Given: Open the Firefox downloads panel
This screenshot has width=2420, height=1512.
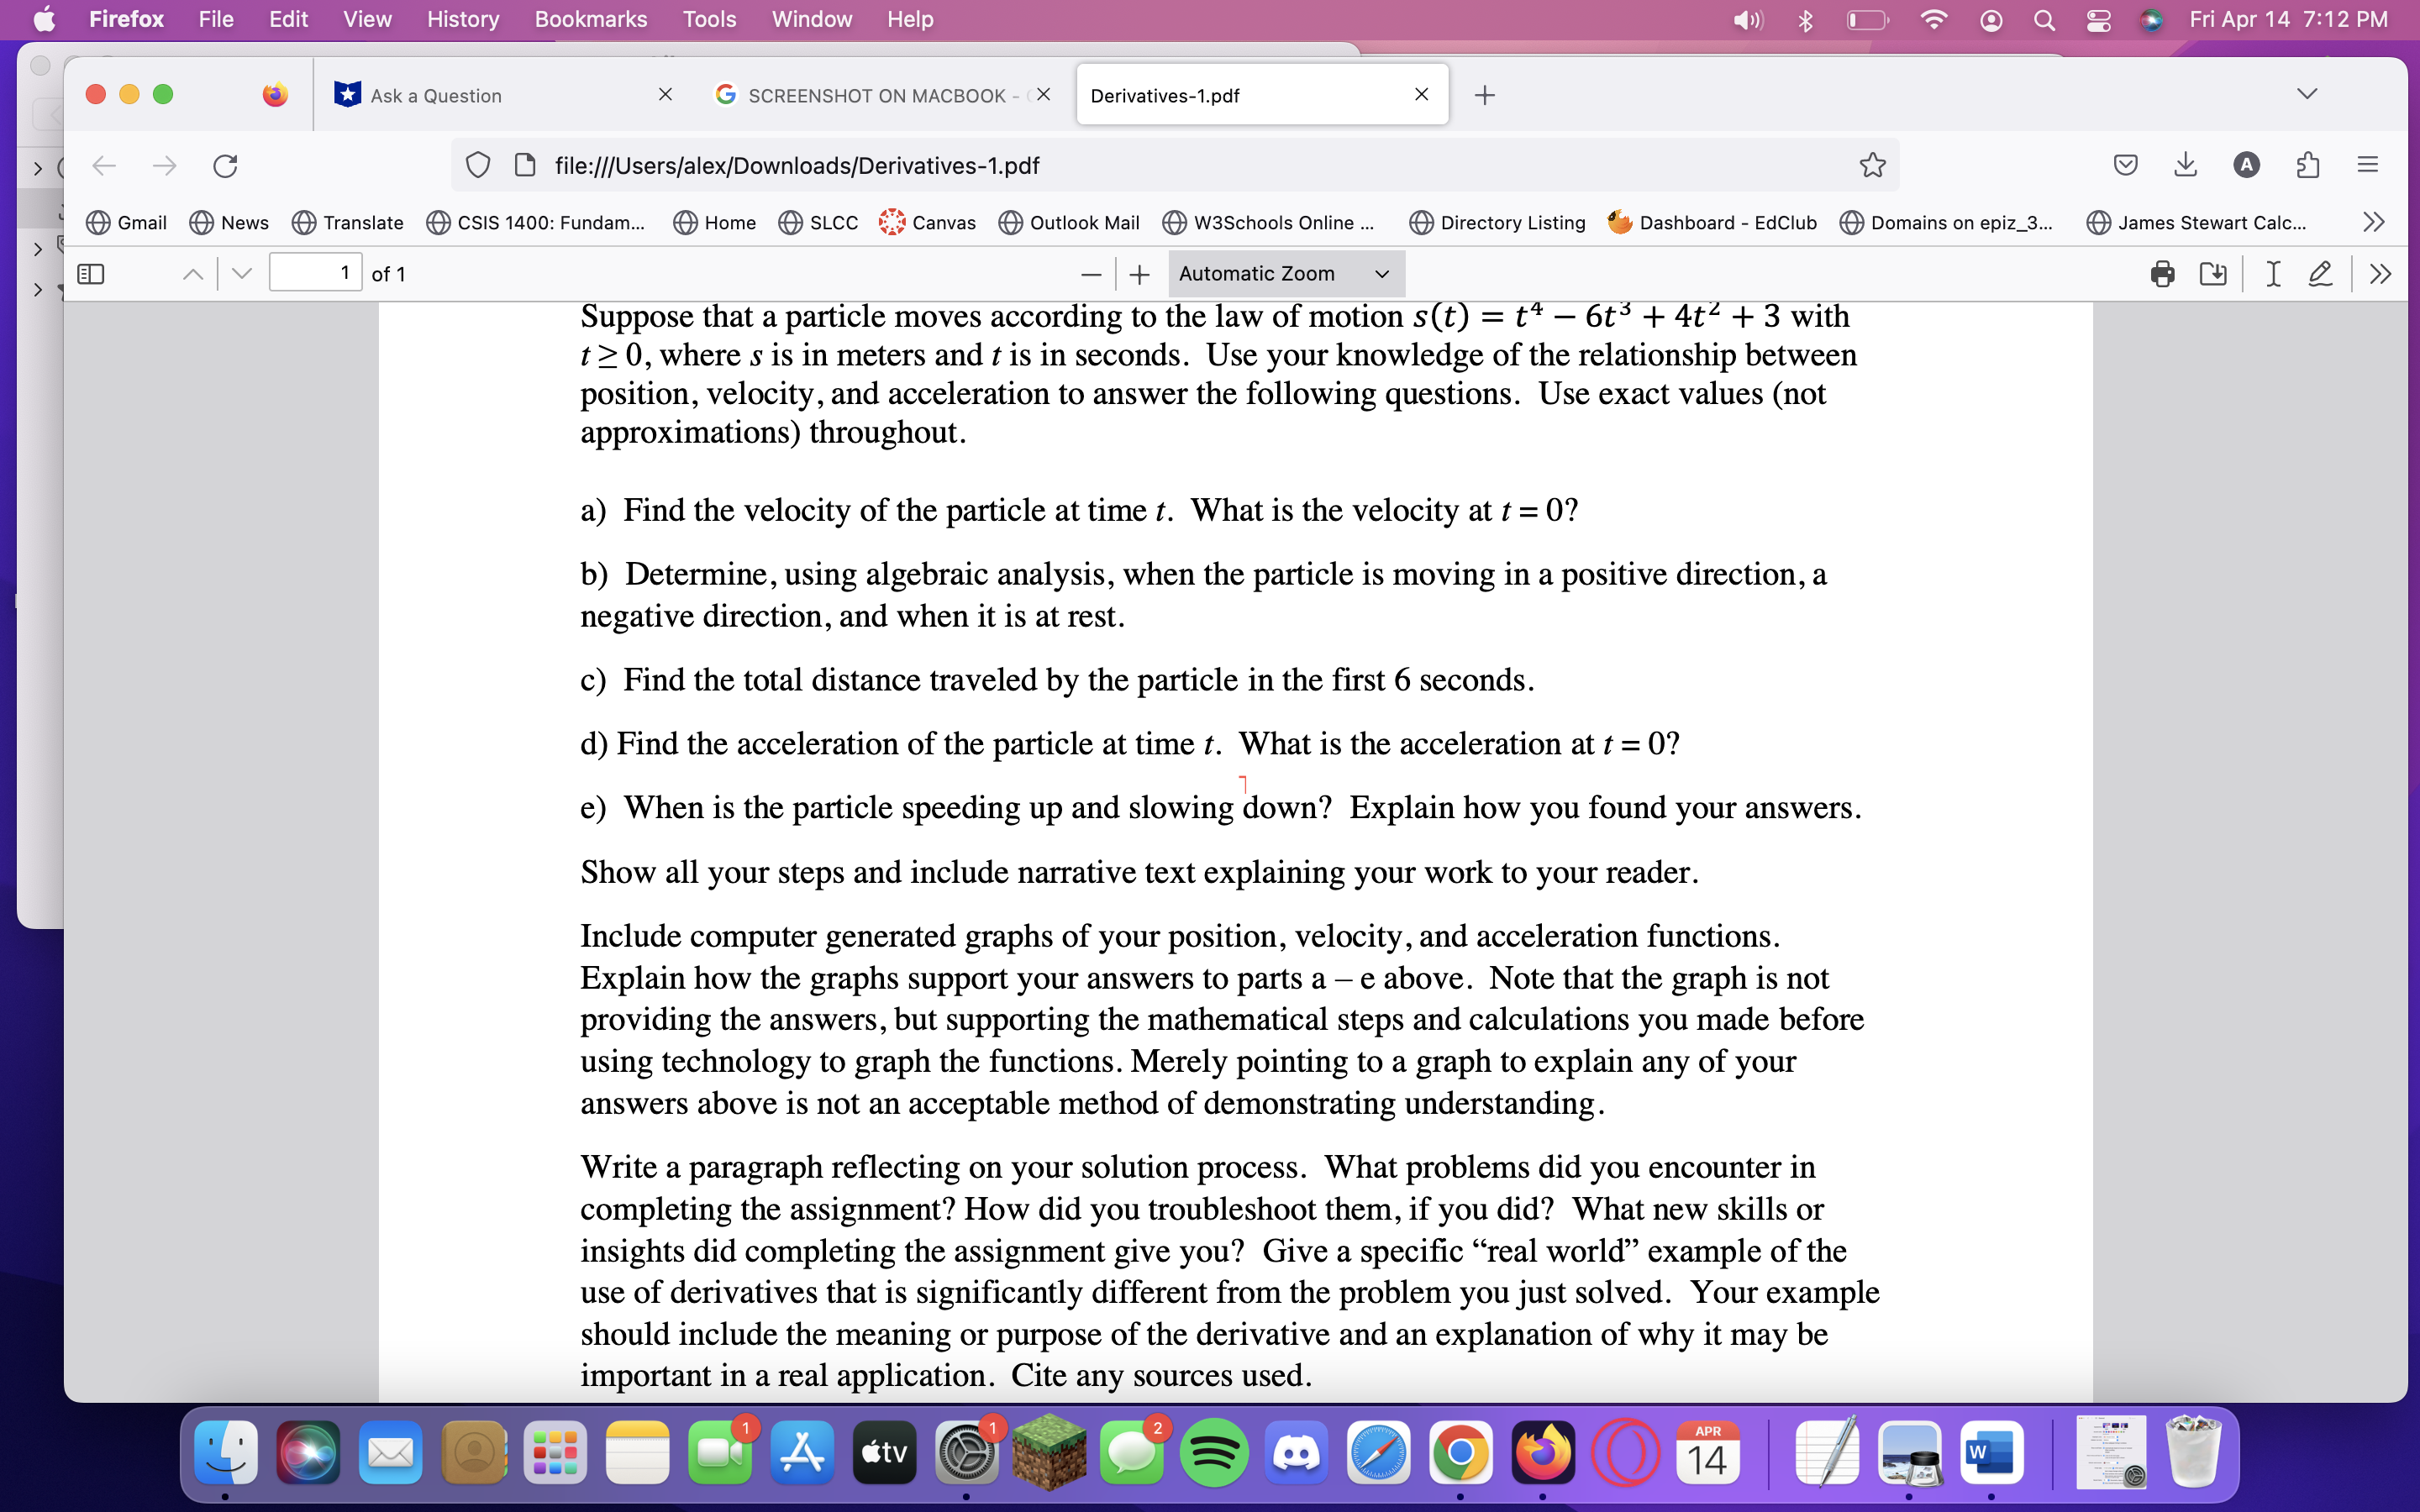Looking at the screenshot, I should pyautogui.click(x=2186, y=165).
